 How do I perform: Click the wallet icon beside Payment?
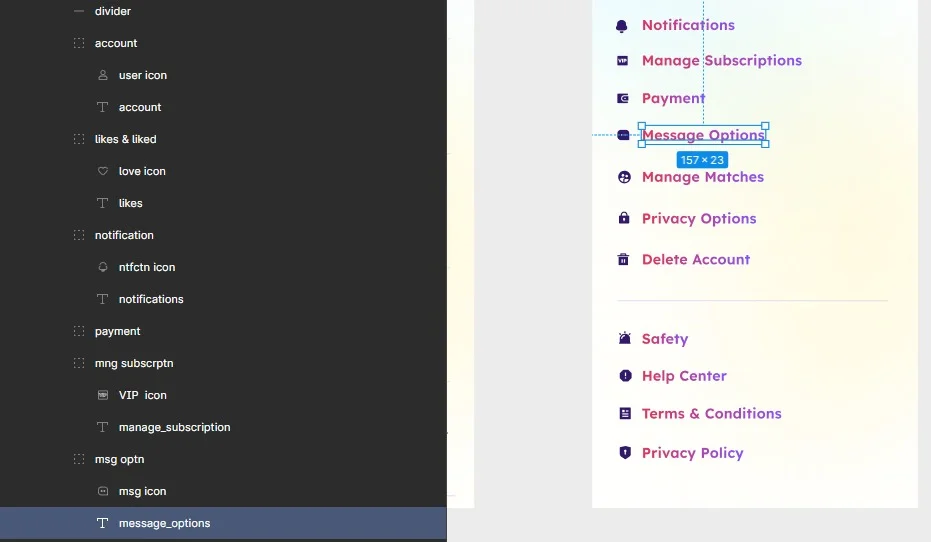click(x=623, y=98)
